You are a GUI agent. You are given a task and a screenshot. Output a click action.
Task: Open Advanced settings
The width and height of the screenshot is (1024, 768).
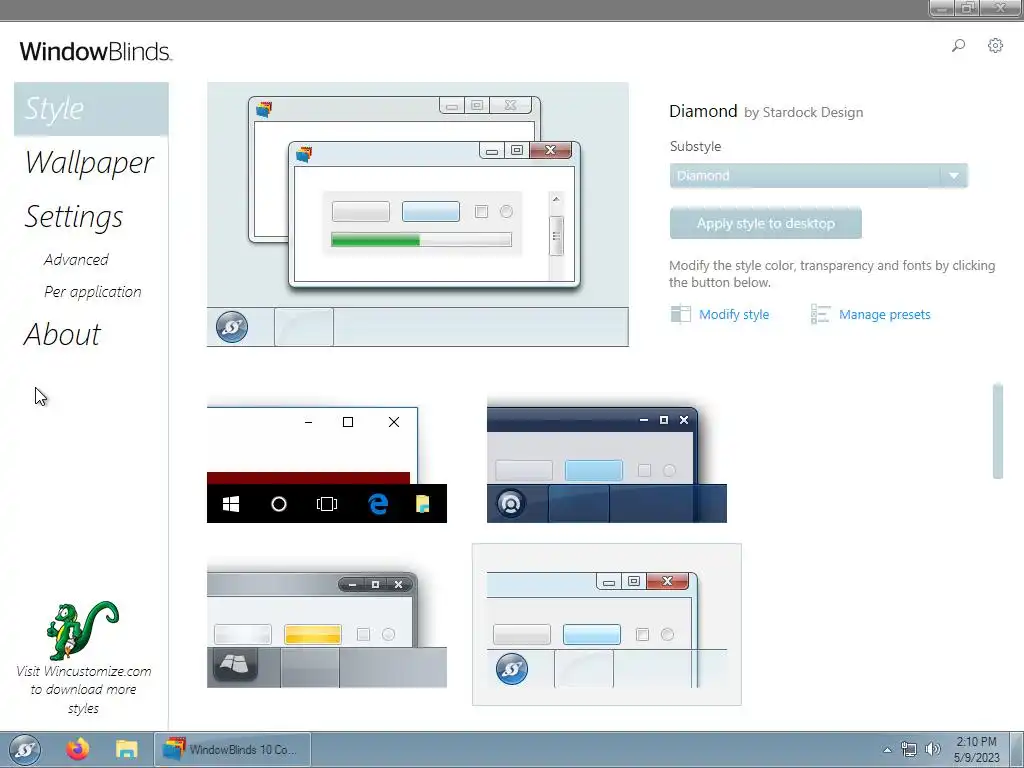(x=76, y=259)
